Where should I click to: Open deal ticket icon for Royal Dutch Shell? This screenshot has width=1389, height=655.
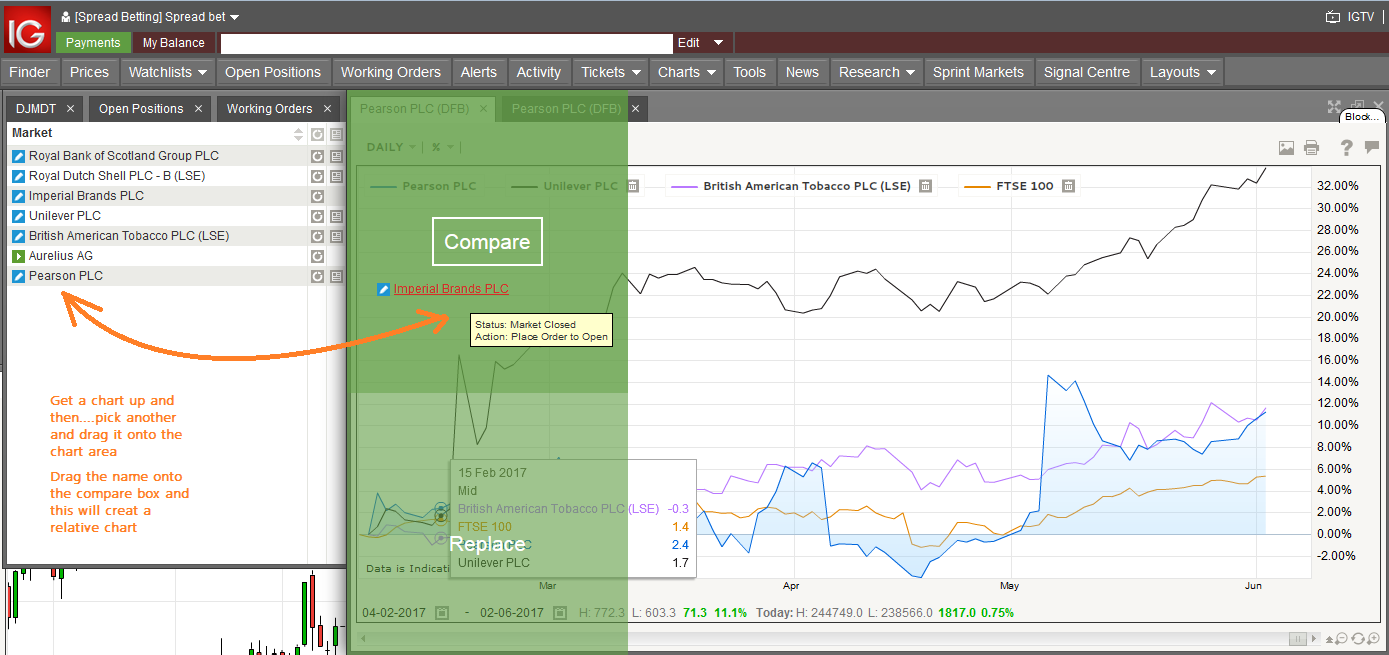coord(18,176)
